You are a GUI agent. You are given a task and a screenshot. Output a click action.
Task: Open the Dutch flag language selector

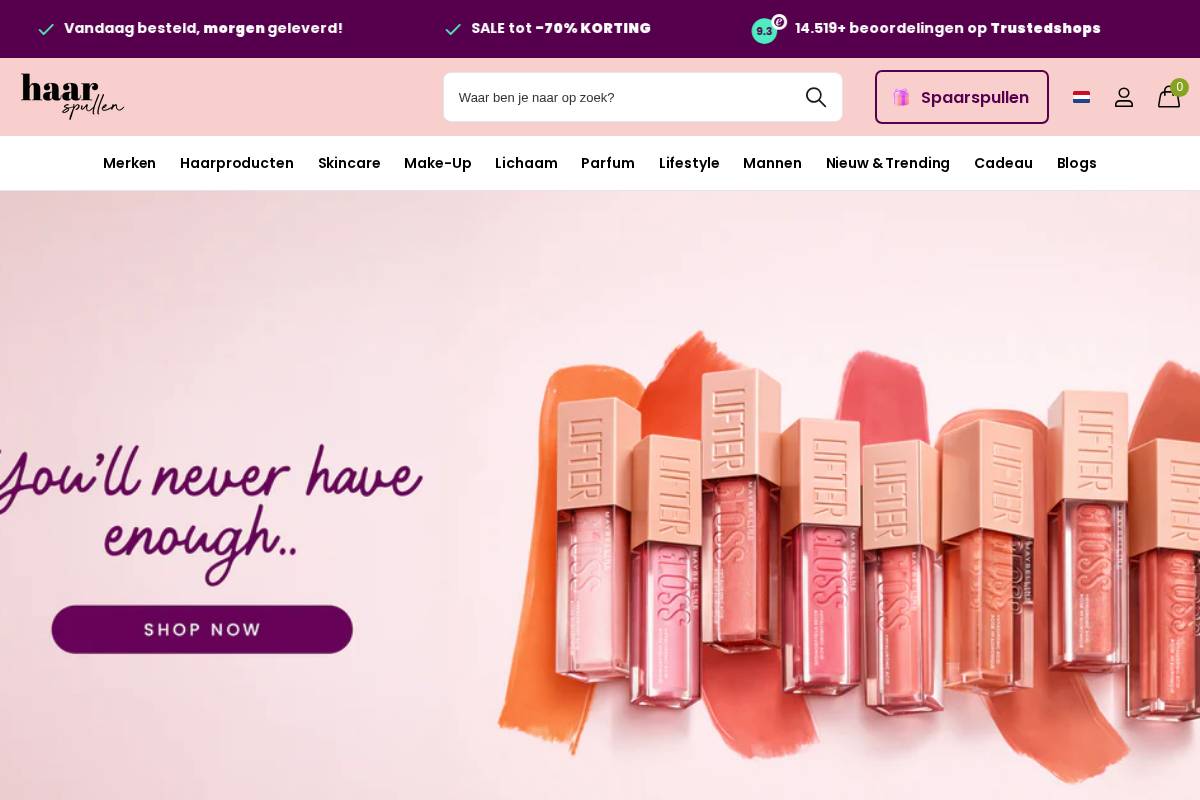pyautogui.click(x=1081, y=97)
